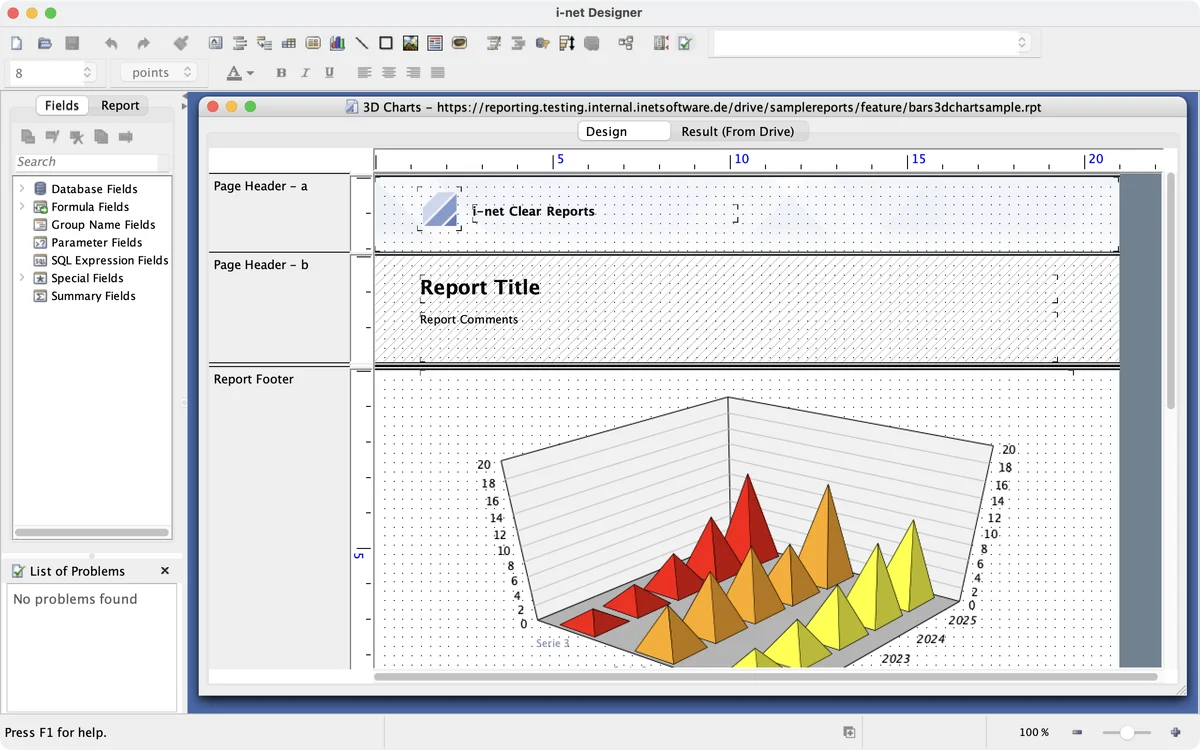This screenshot has width=1200, height=750.
Task: Click the Insert Chart toolbar icon
Action: (337, 43)
